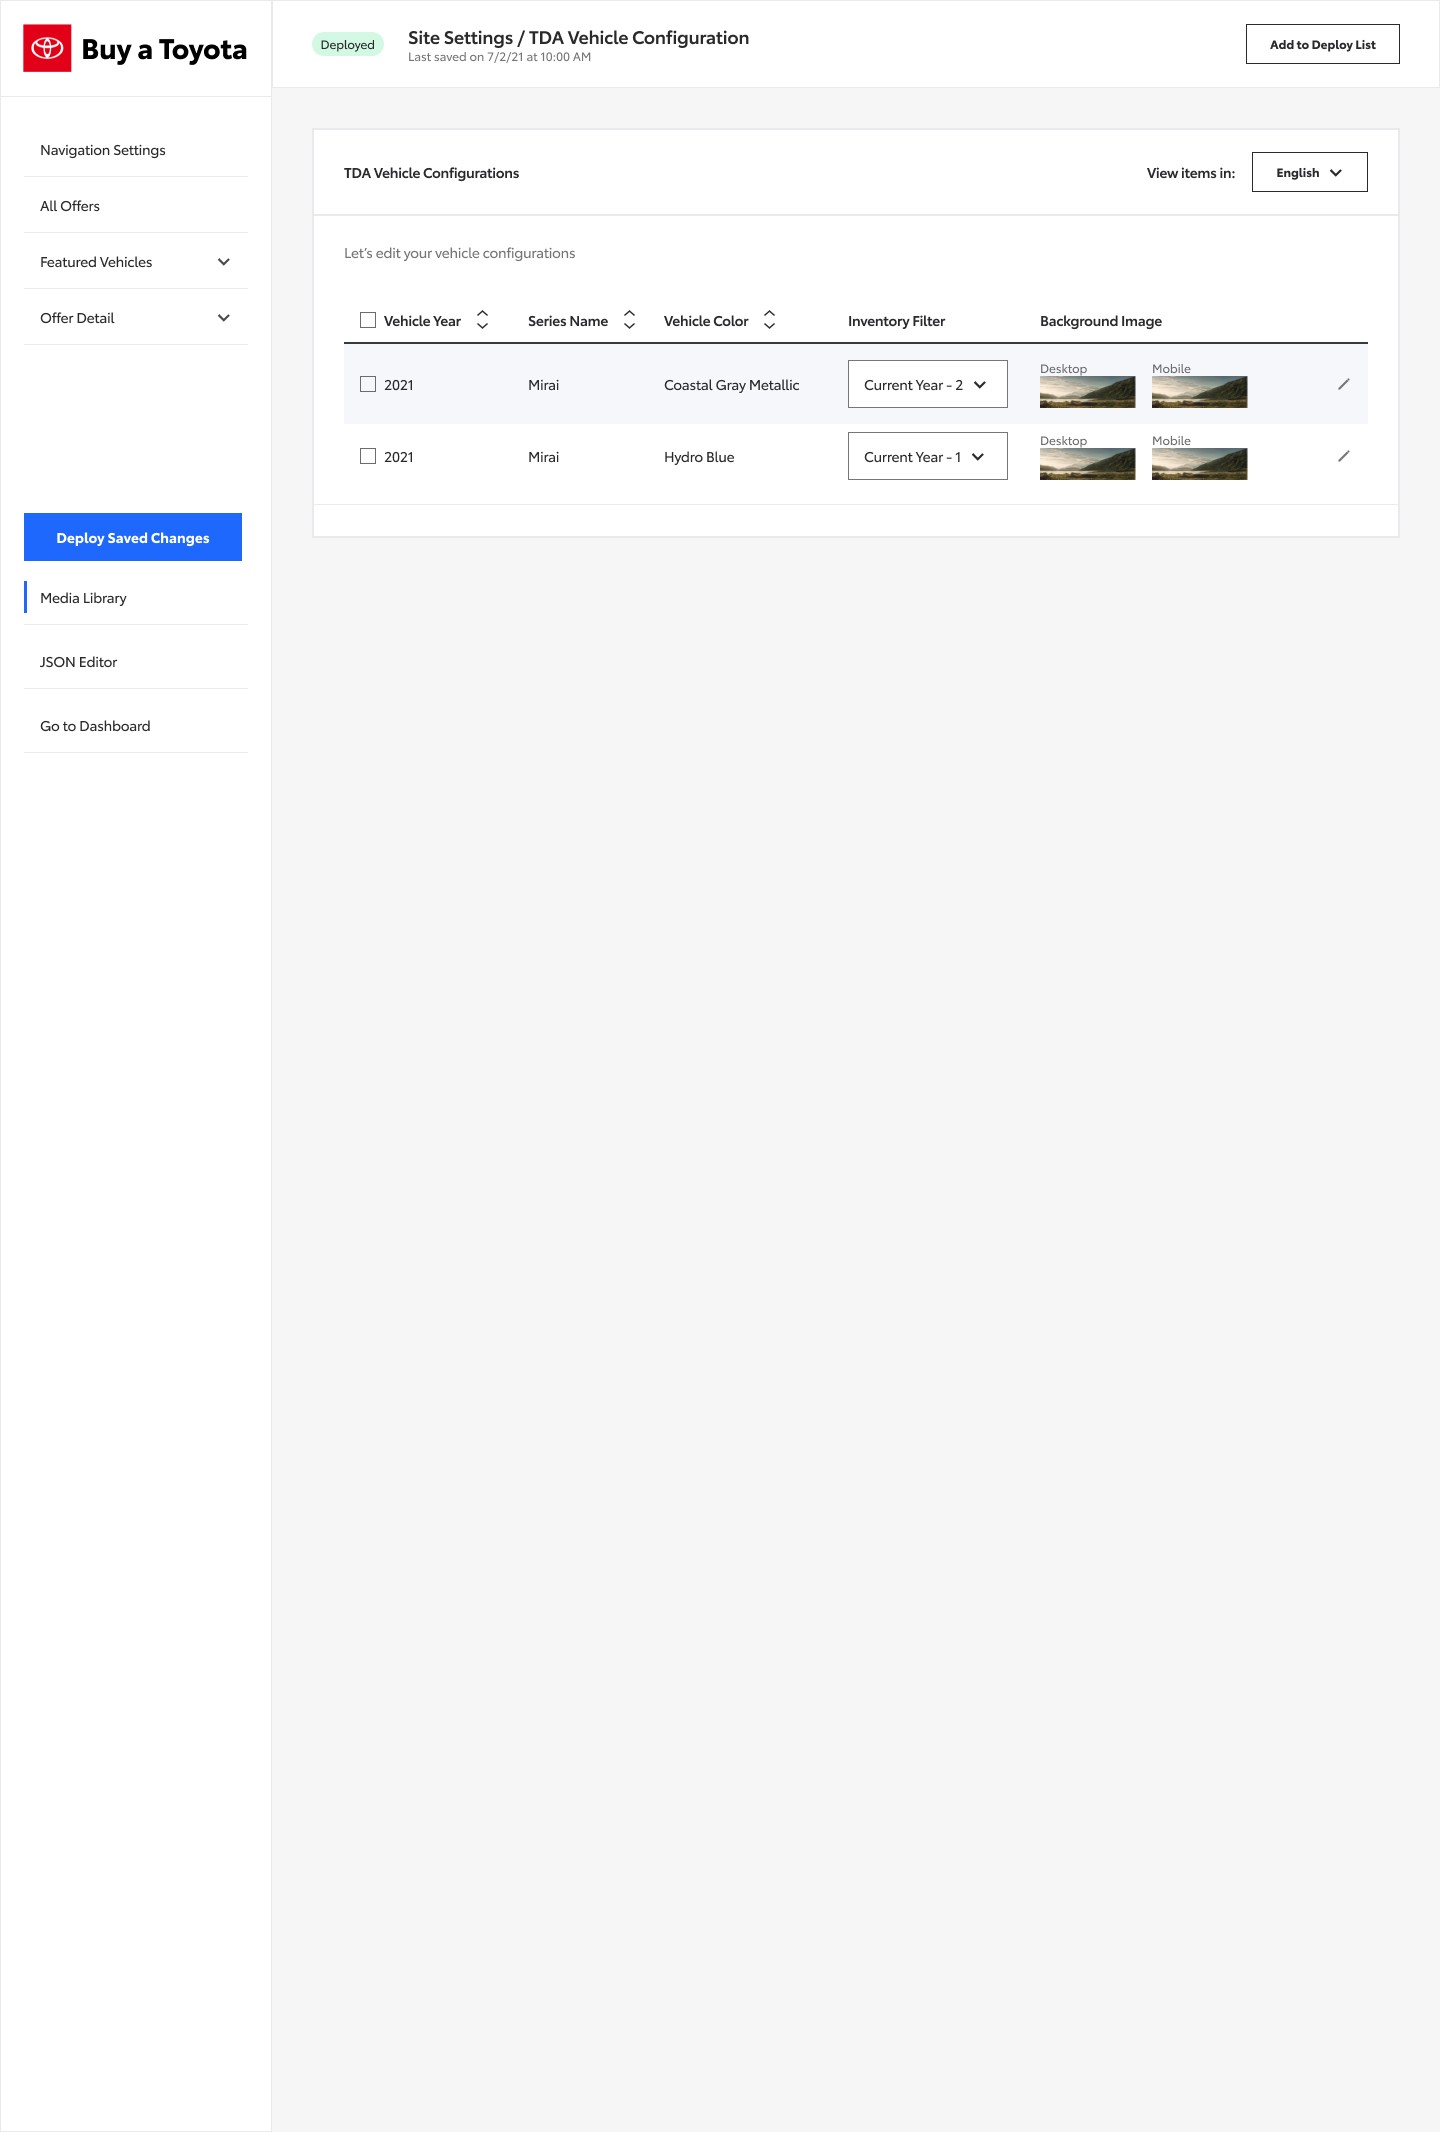
Task: Click Background Image column header
Action: point(1100,321)
